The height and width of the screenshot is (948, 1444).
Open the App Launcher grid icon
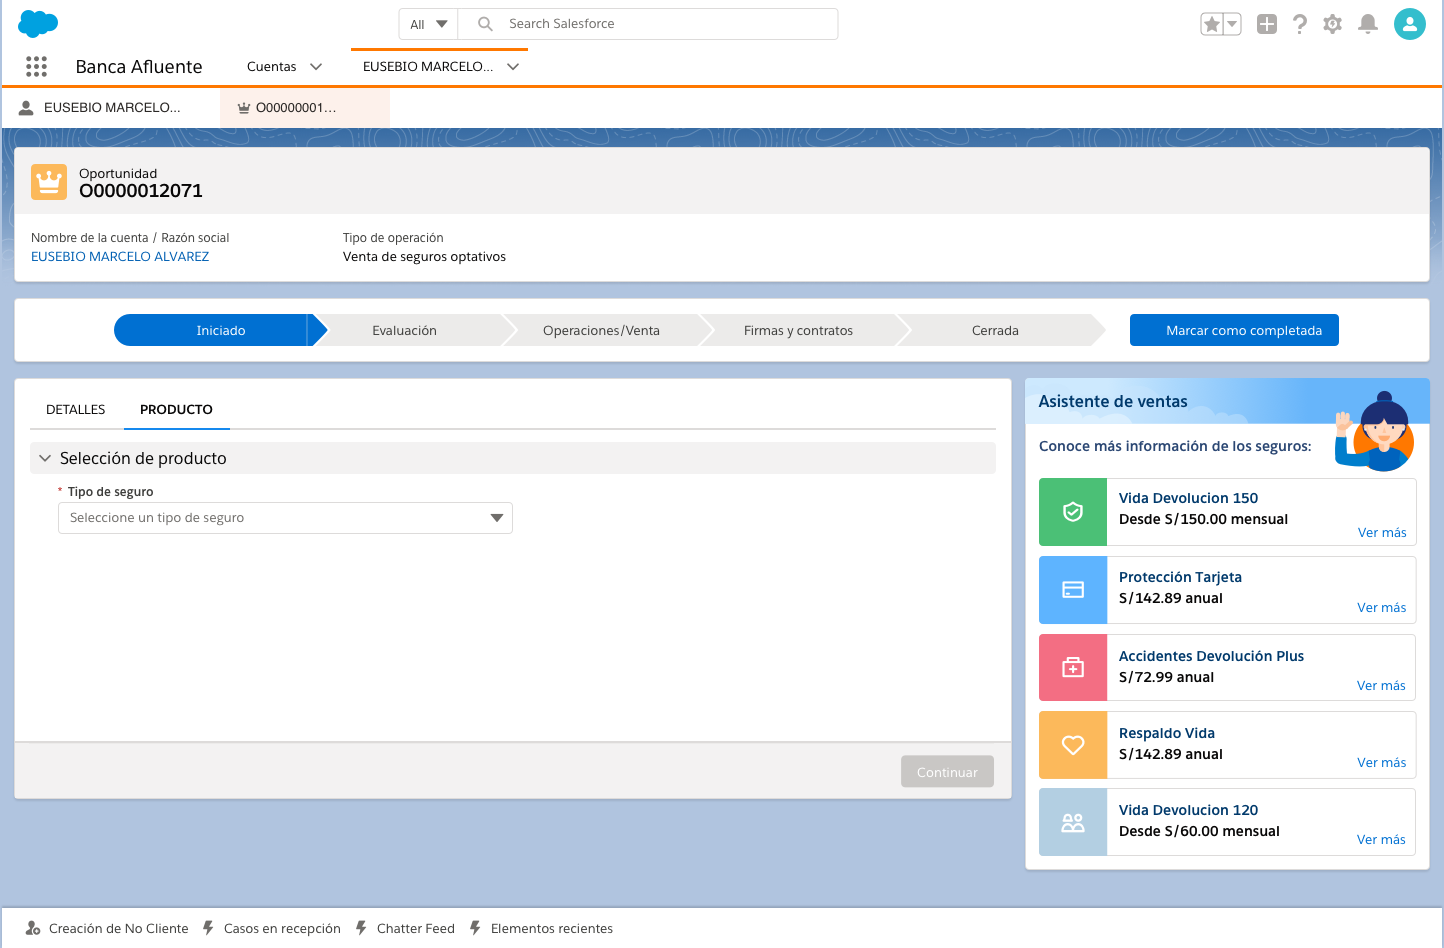(37, 66)
